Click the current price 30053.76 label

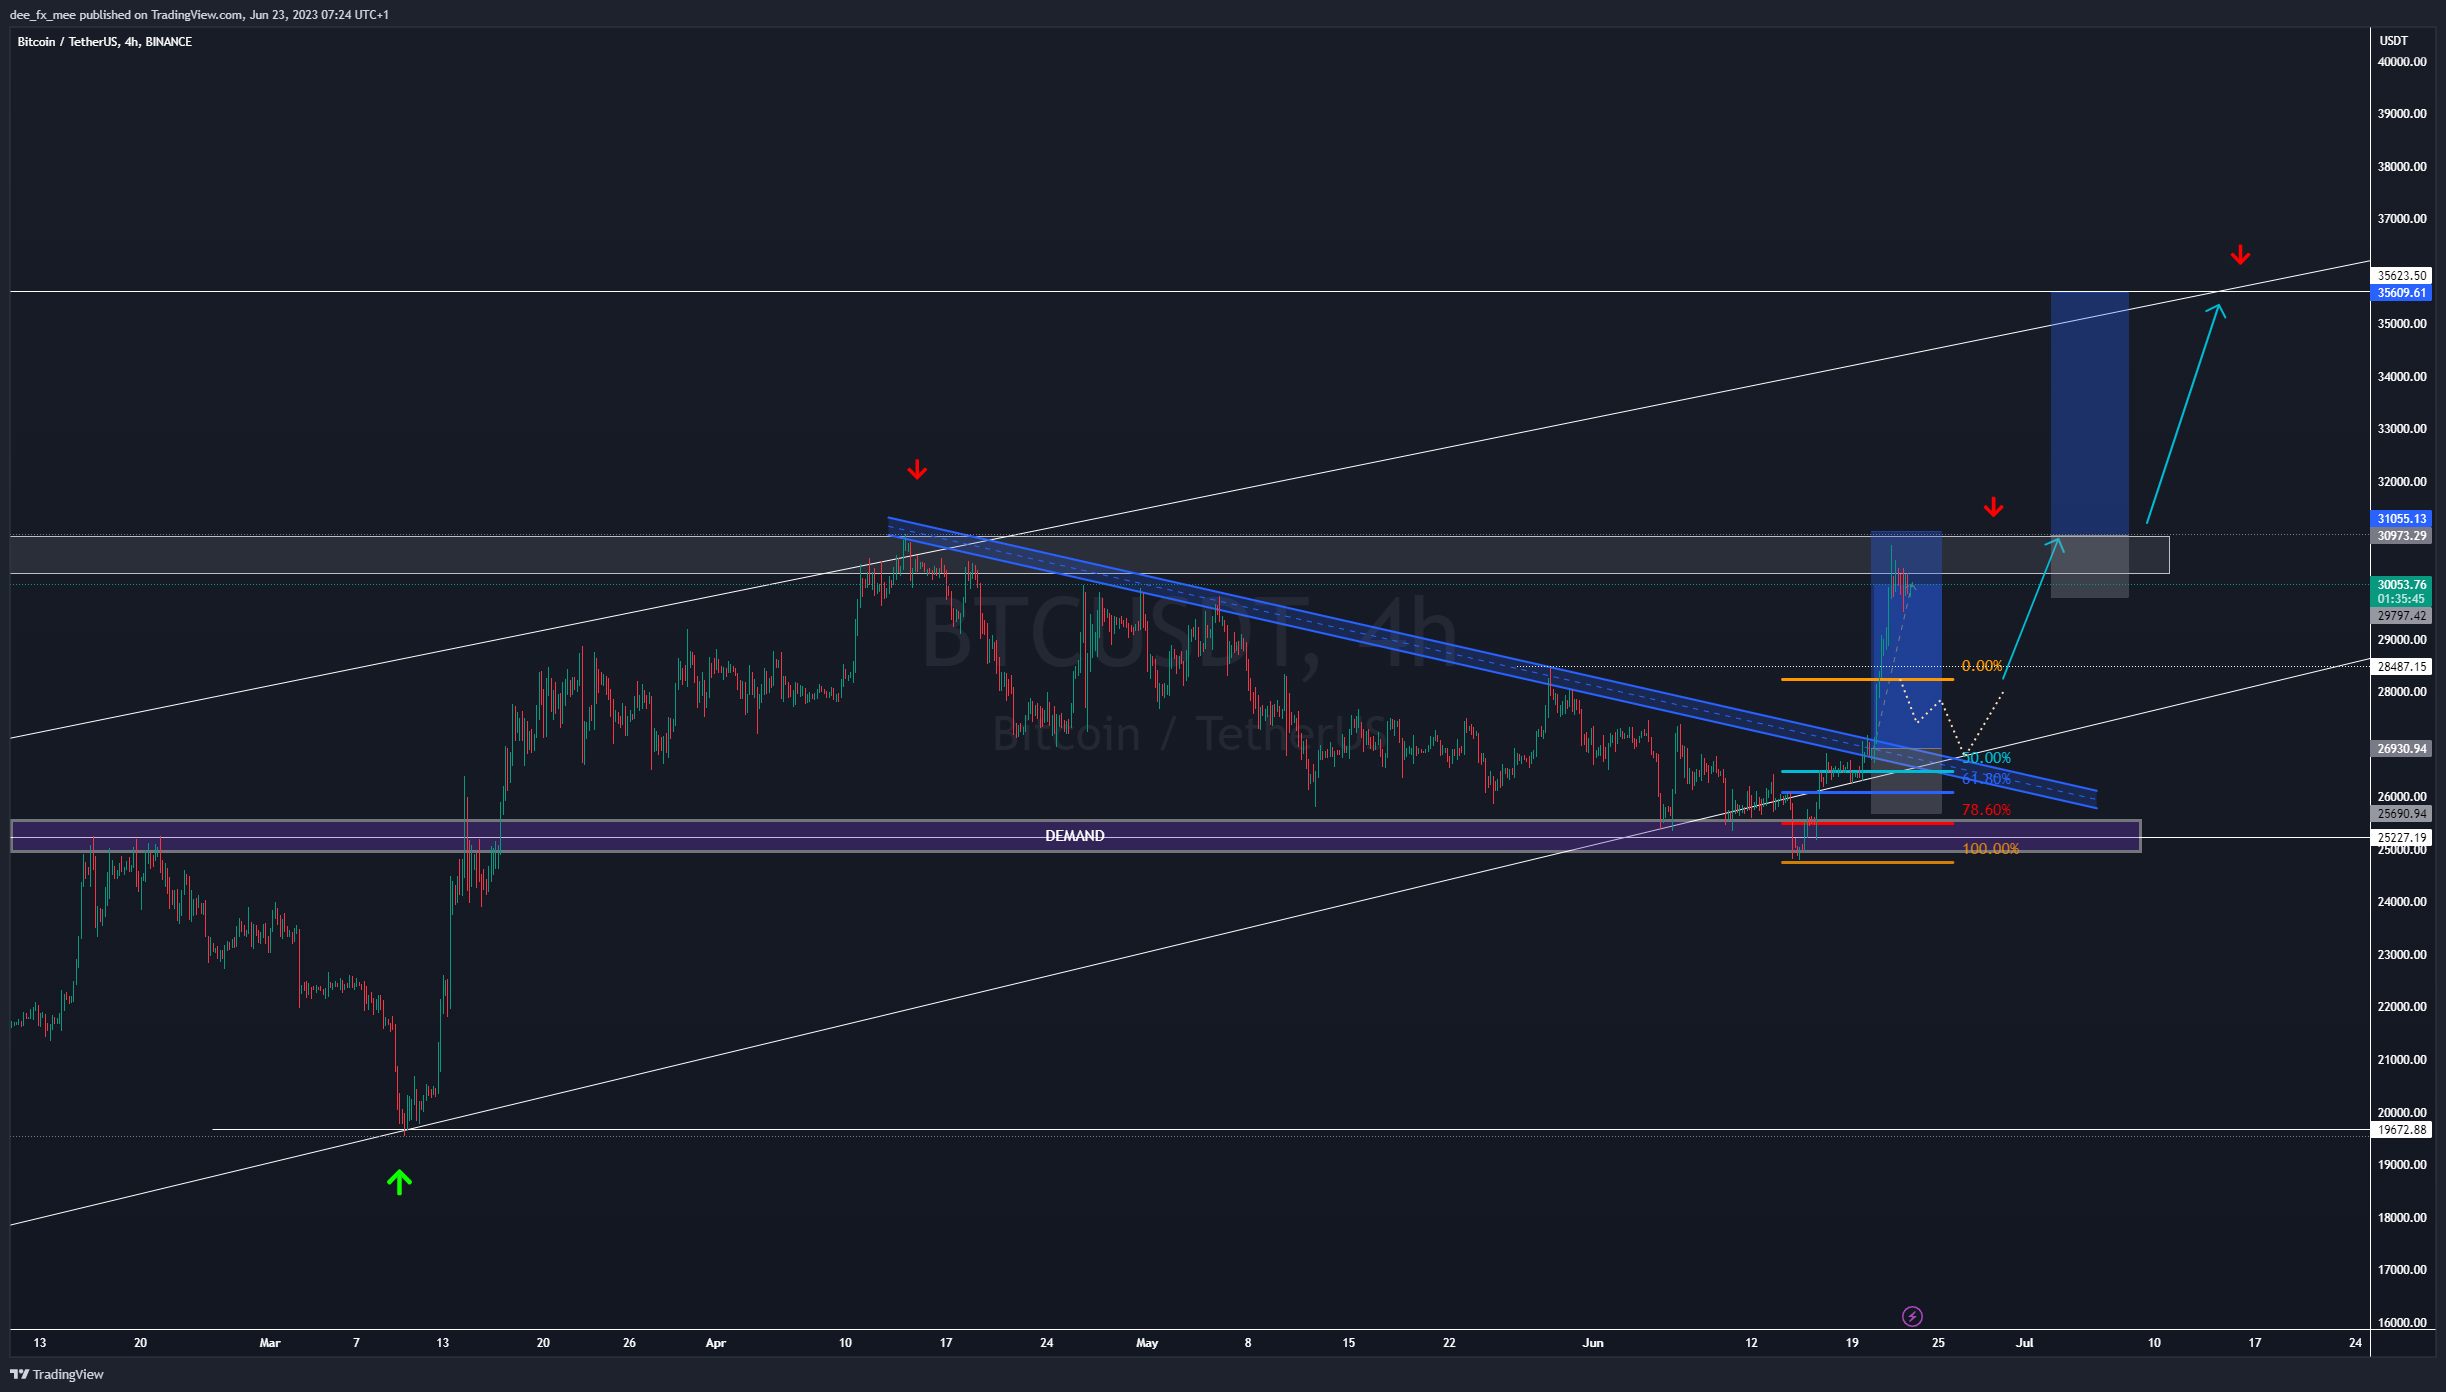pyautogui.click(x=2401, y=585)
